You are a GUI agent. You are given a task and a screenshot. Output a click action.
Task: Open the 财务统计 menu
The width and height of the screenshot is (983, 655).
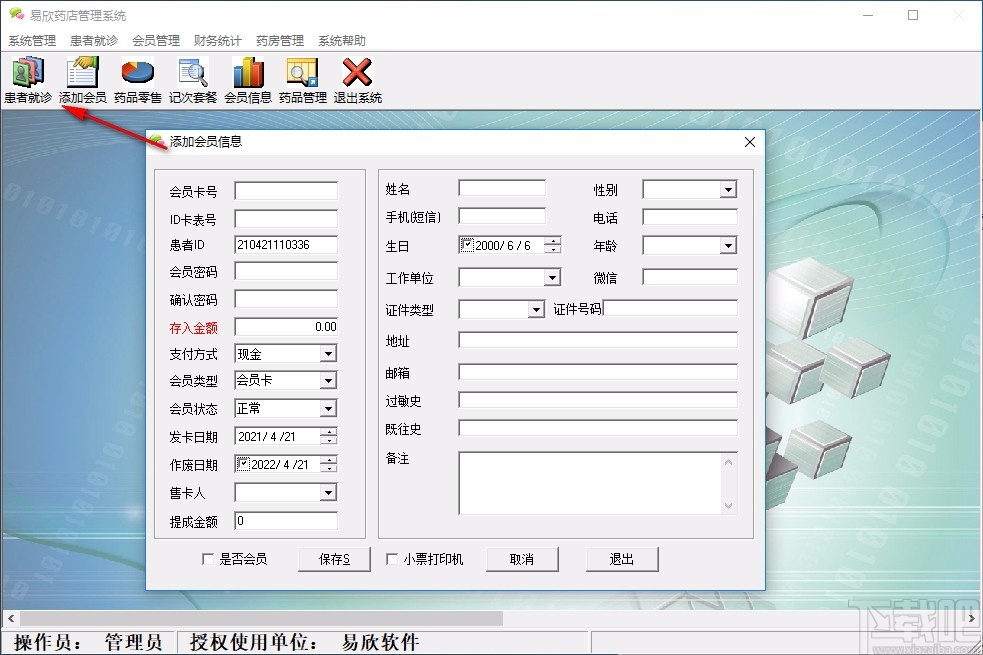click(x=217, y=40)
